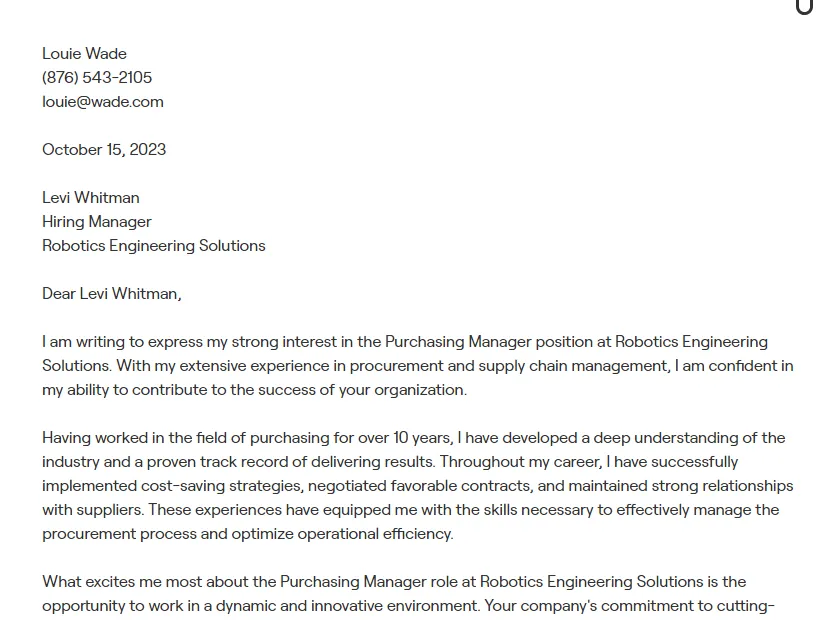The height and width of the screenshot is (620, 836).
Task: Click the recipient name Levi Whitman in address block
Action: (x=91, y=198)
